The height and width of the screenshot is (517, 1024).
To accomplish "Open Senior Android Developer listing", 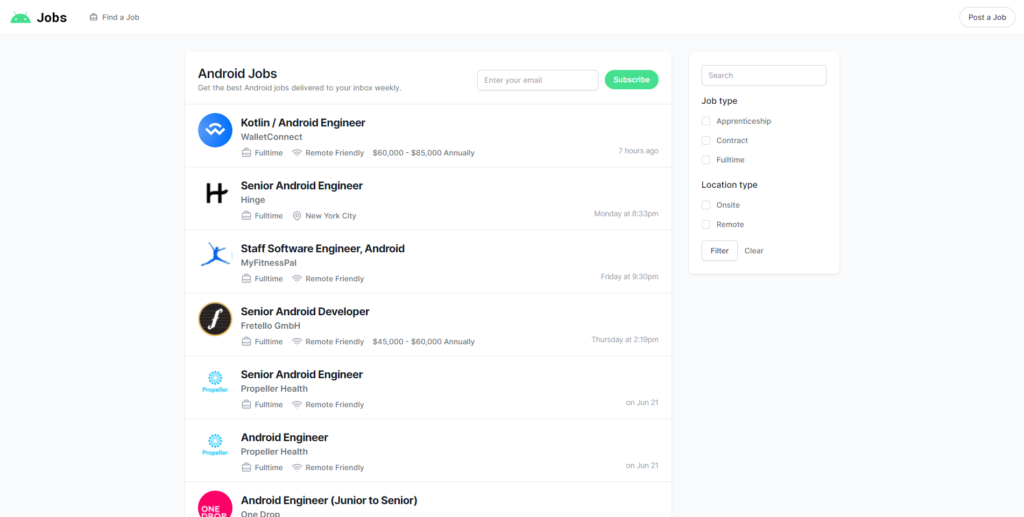I will pos(305,311).
